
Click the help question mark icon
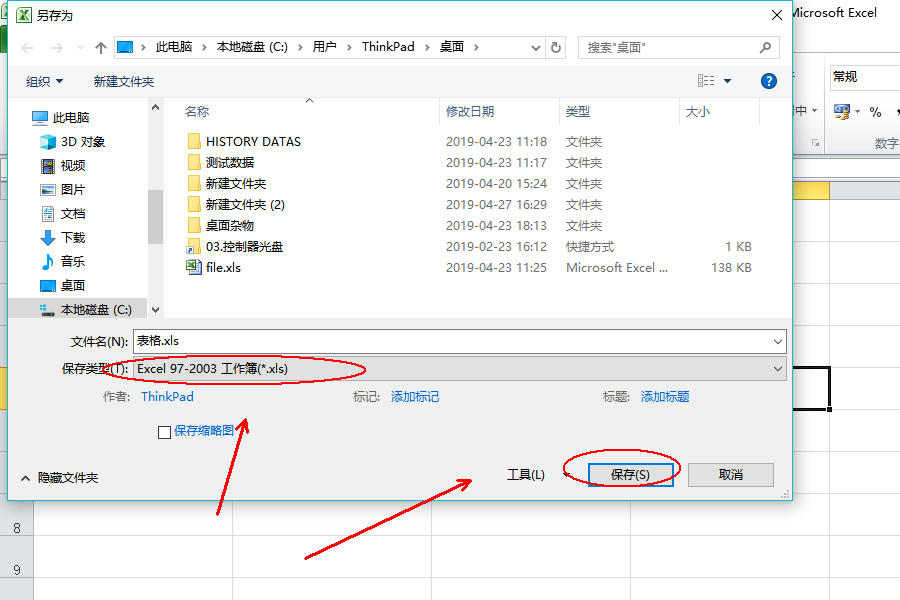768,81
